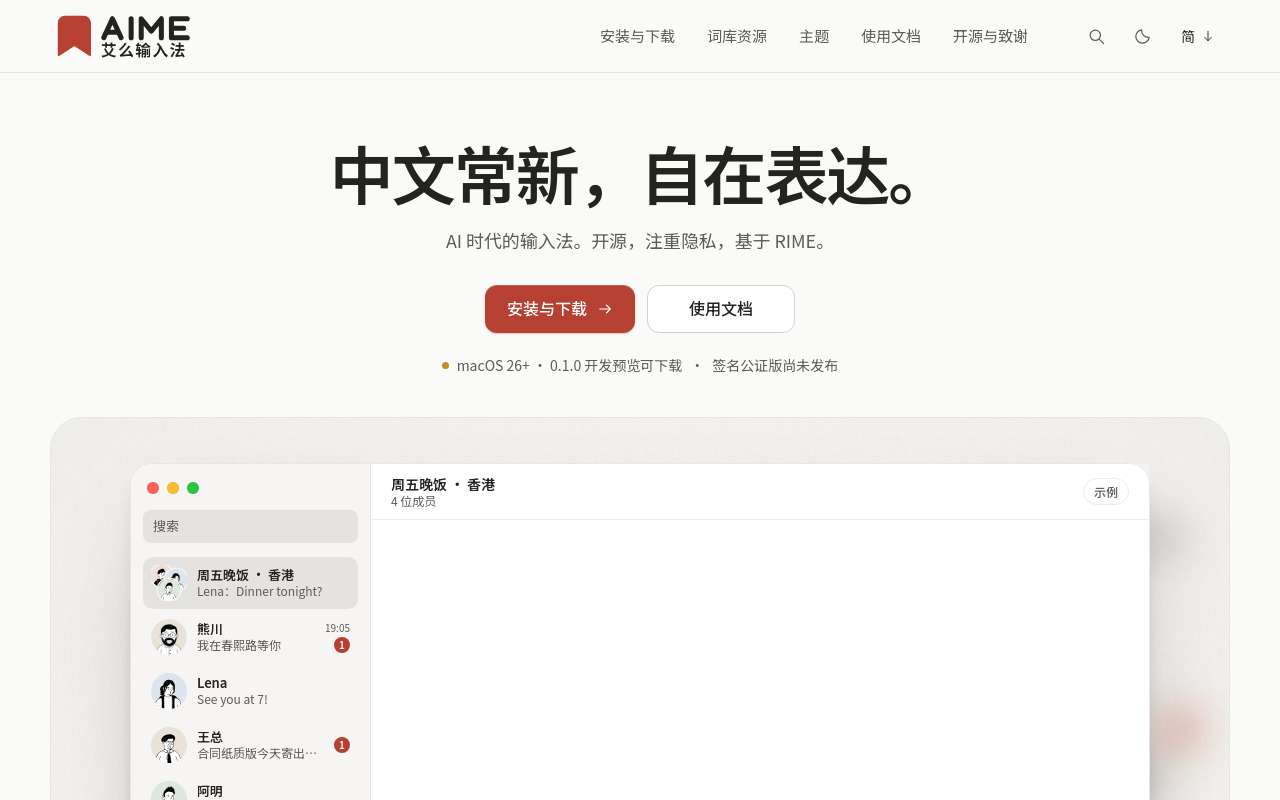Click the 19:05 timestamp on 熊川
Image resolution: width=1280 pixels, height=800 pixels.
coord(337,628)
